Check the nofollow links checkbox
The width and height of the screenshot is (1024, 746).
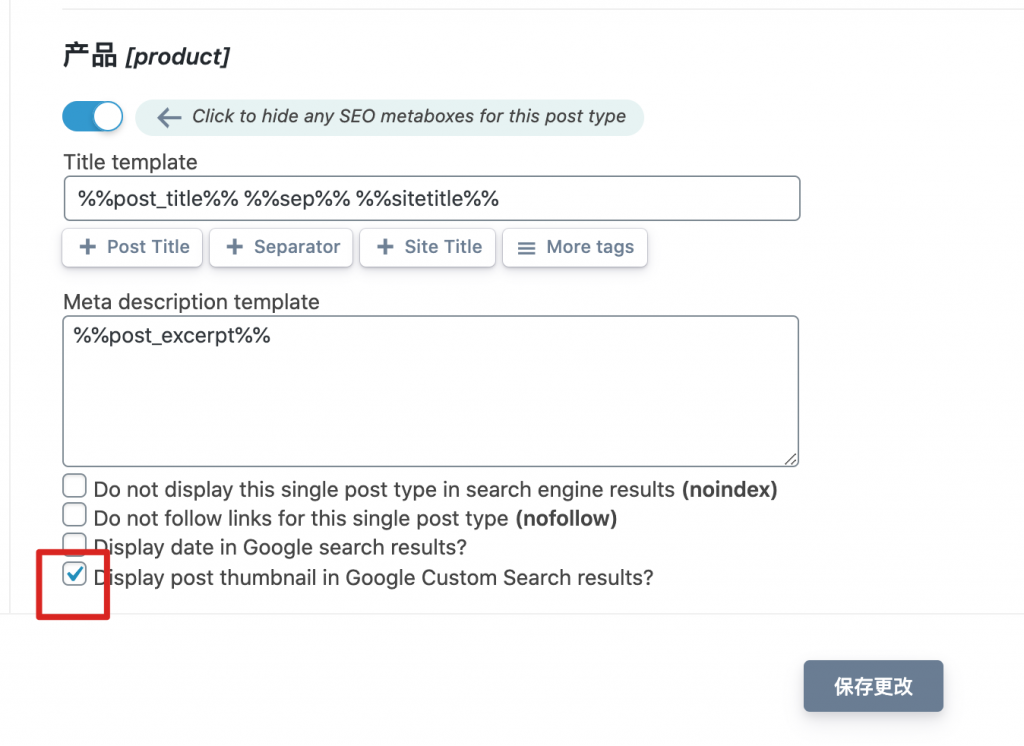click(x=75, y=516)
